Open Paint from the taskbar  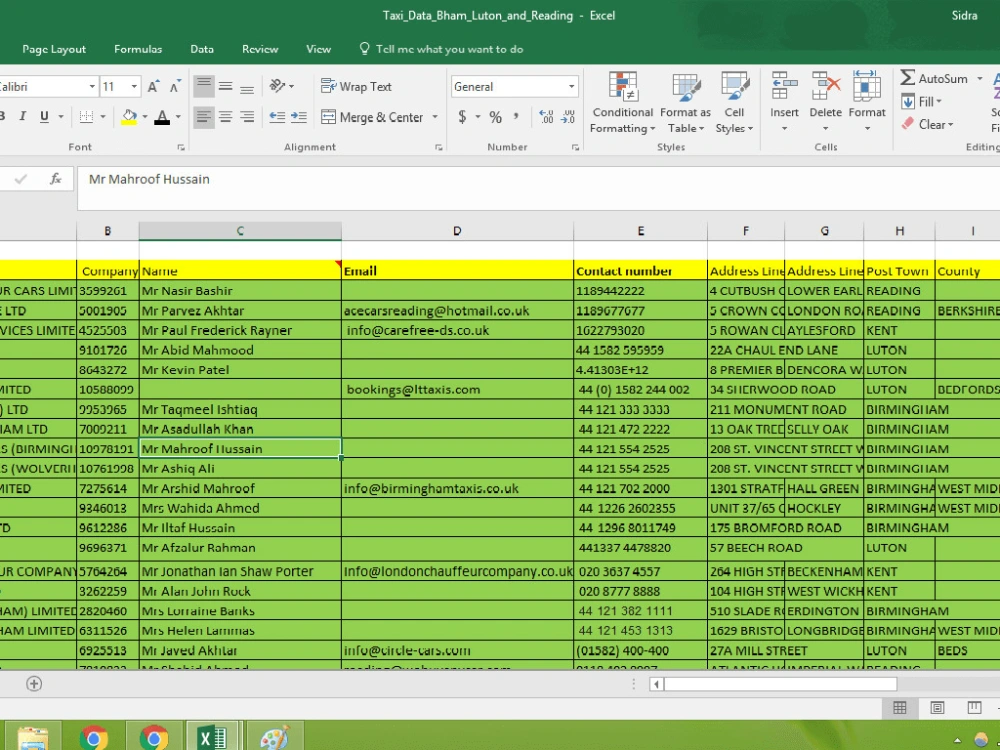pyautogui.click(x=275, y=737)
